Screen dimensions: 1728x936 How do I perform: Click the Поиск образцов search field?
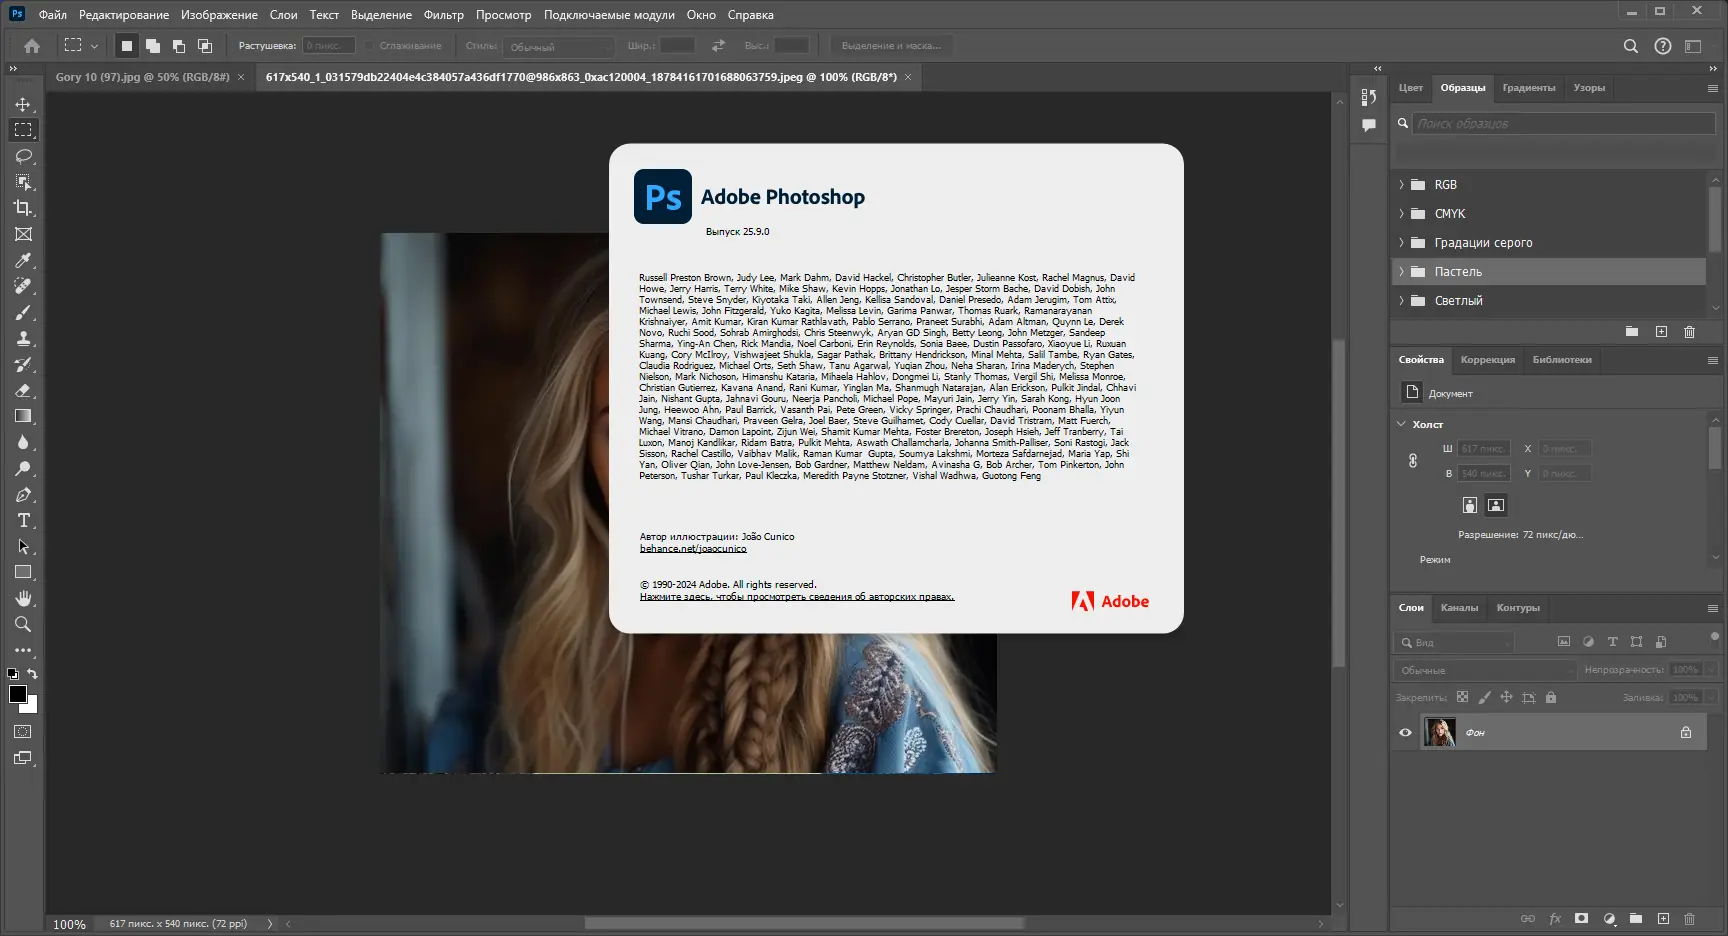coord(1563,124)
